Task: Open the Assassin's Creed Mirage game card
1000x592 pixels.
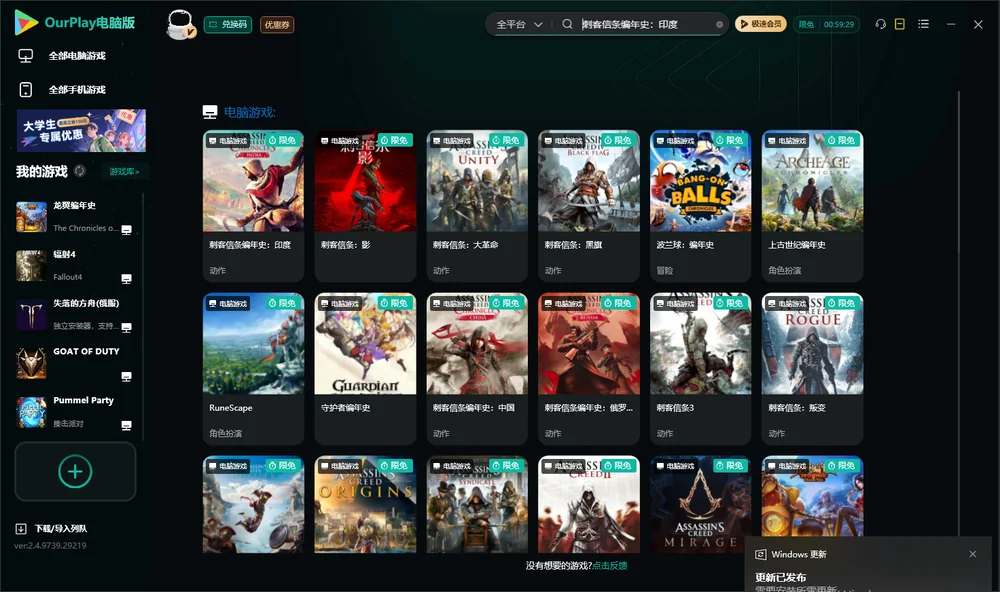Action: coord(700,504)
